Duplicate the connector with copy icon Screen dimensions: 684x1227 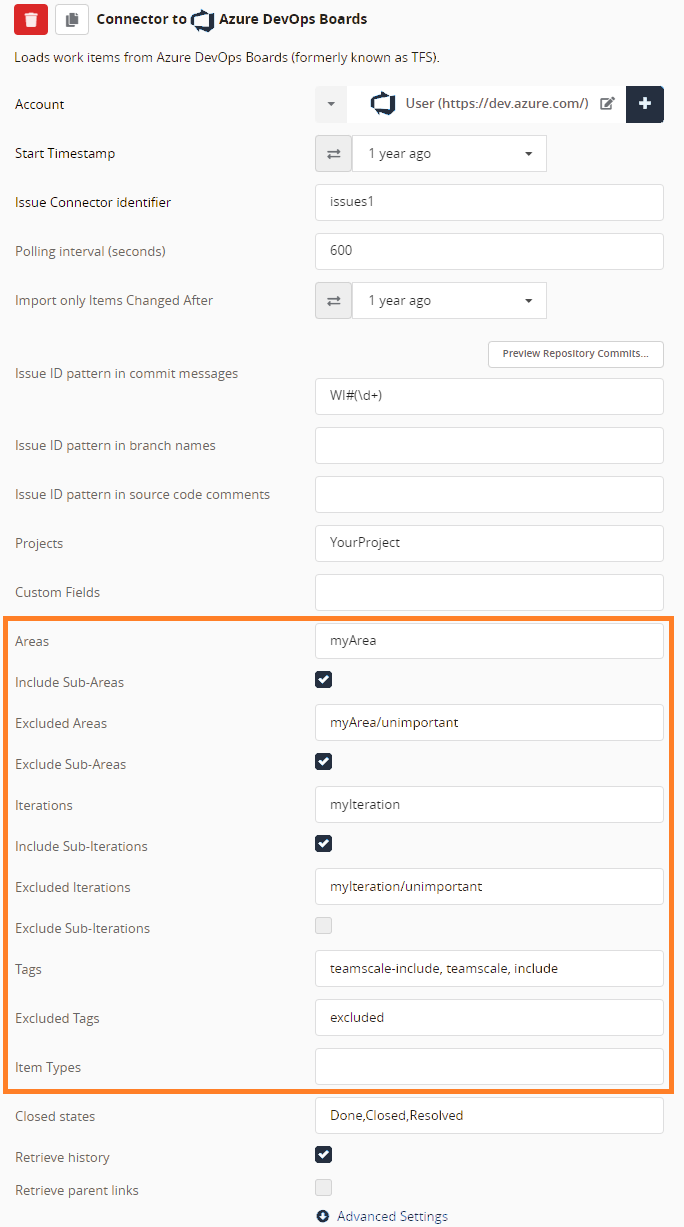tap(71, 19)
